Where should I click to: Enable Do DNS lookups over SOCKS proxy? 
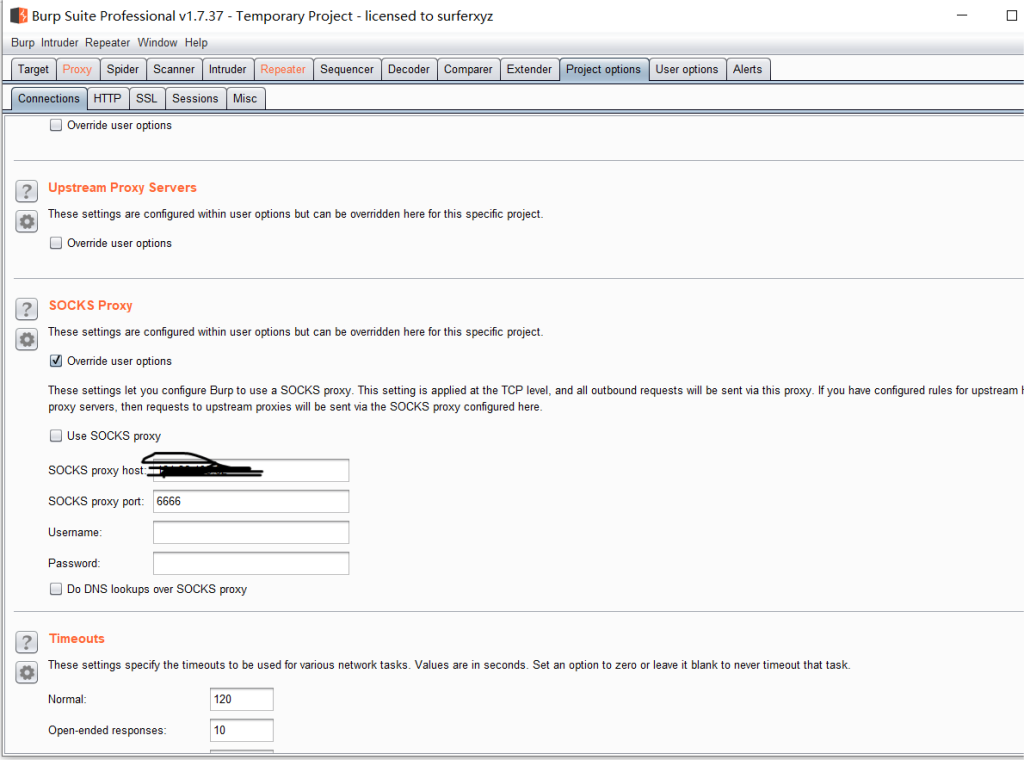[56, 589]
